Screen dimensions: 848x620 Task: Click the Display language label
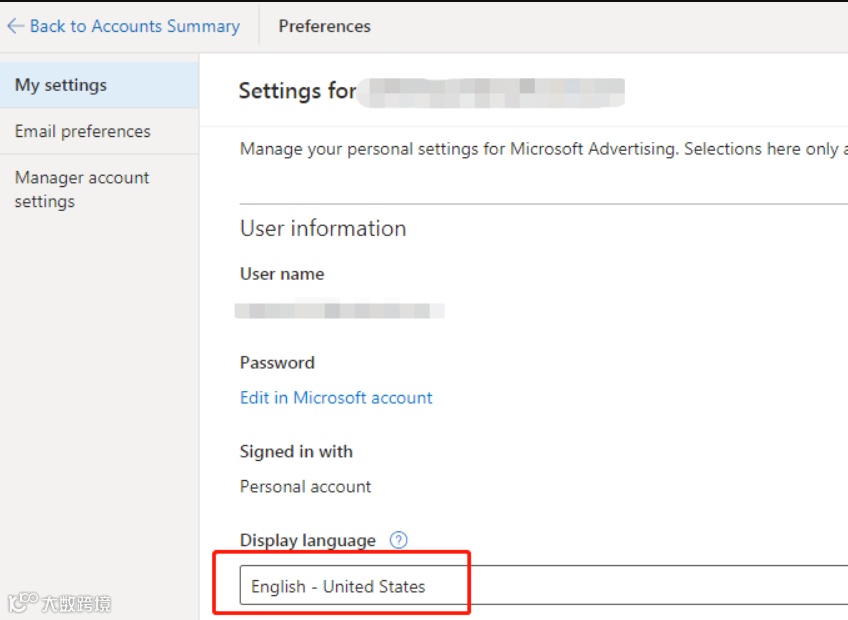[308, 541]
